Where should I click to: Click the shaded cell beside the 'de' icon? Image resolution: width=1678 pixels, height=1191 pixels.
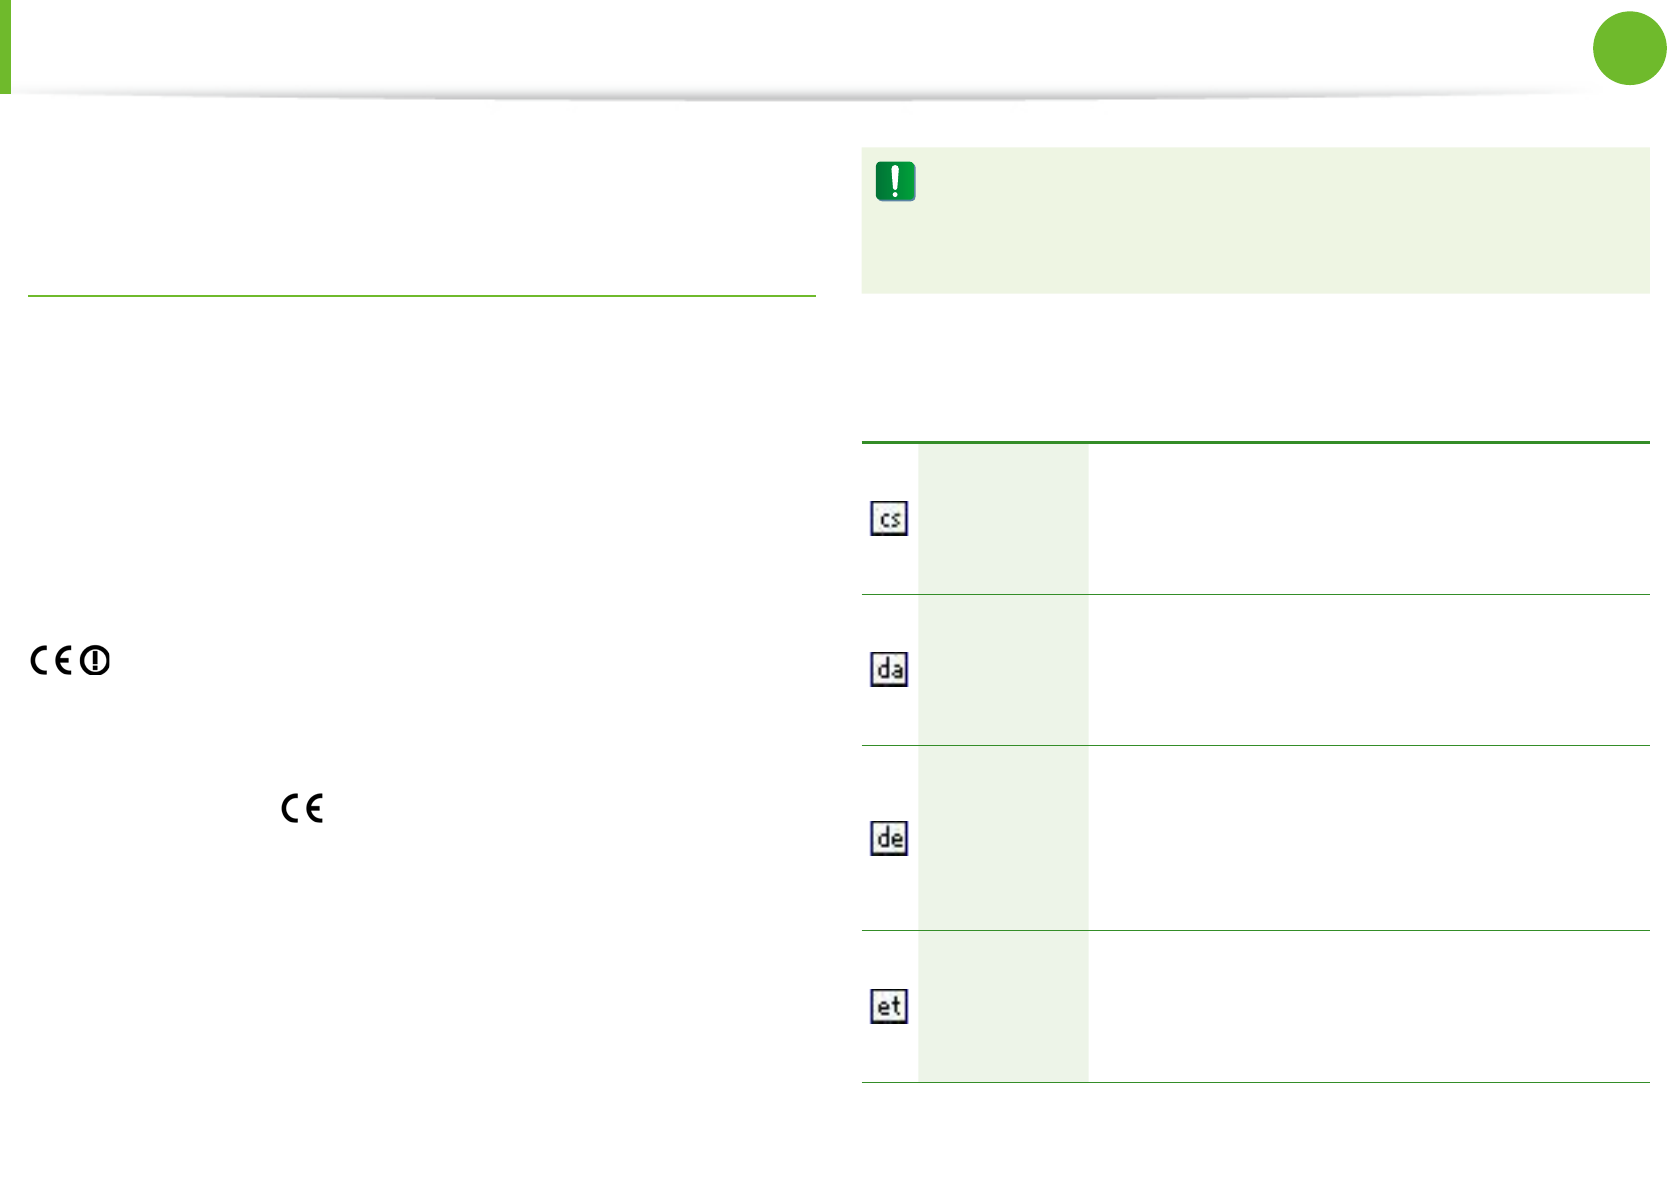point(1003,838)
